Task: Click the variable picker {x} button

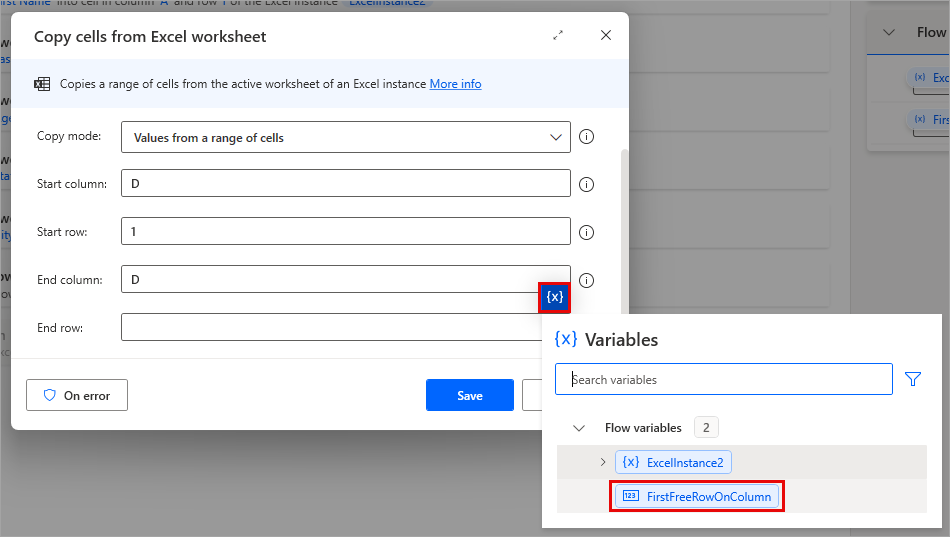Action: coord(554,297)
